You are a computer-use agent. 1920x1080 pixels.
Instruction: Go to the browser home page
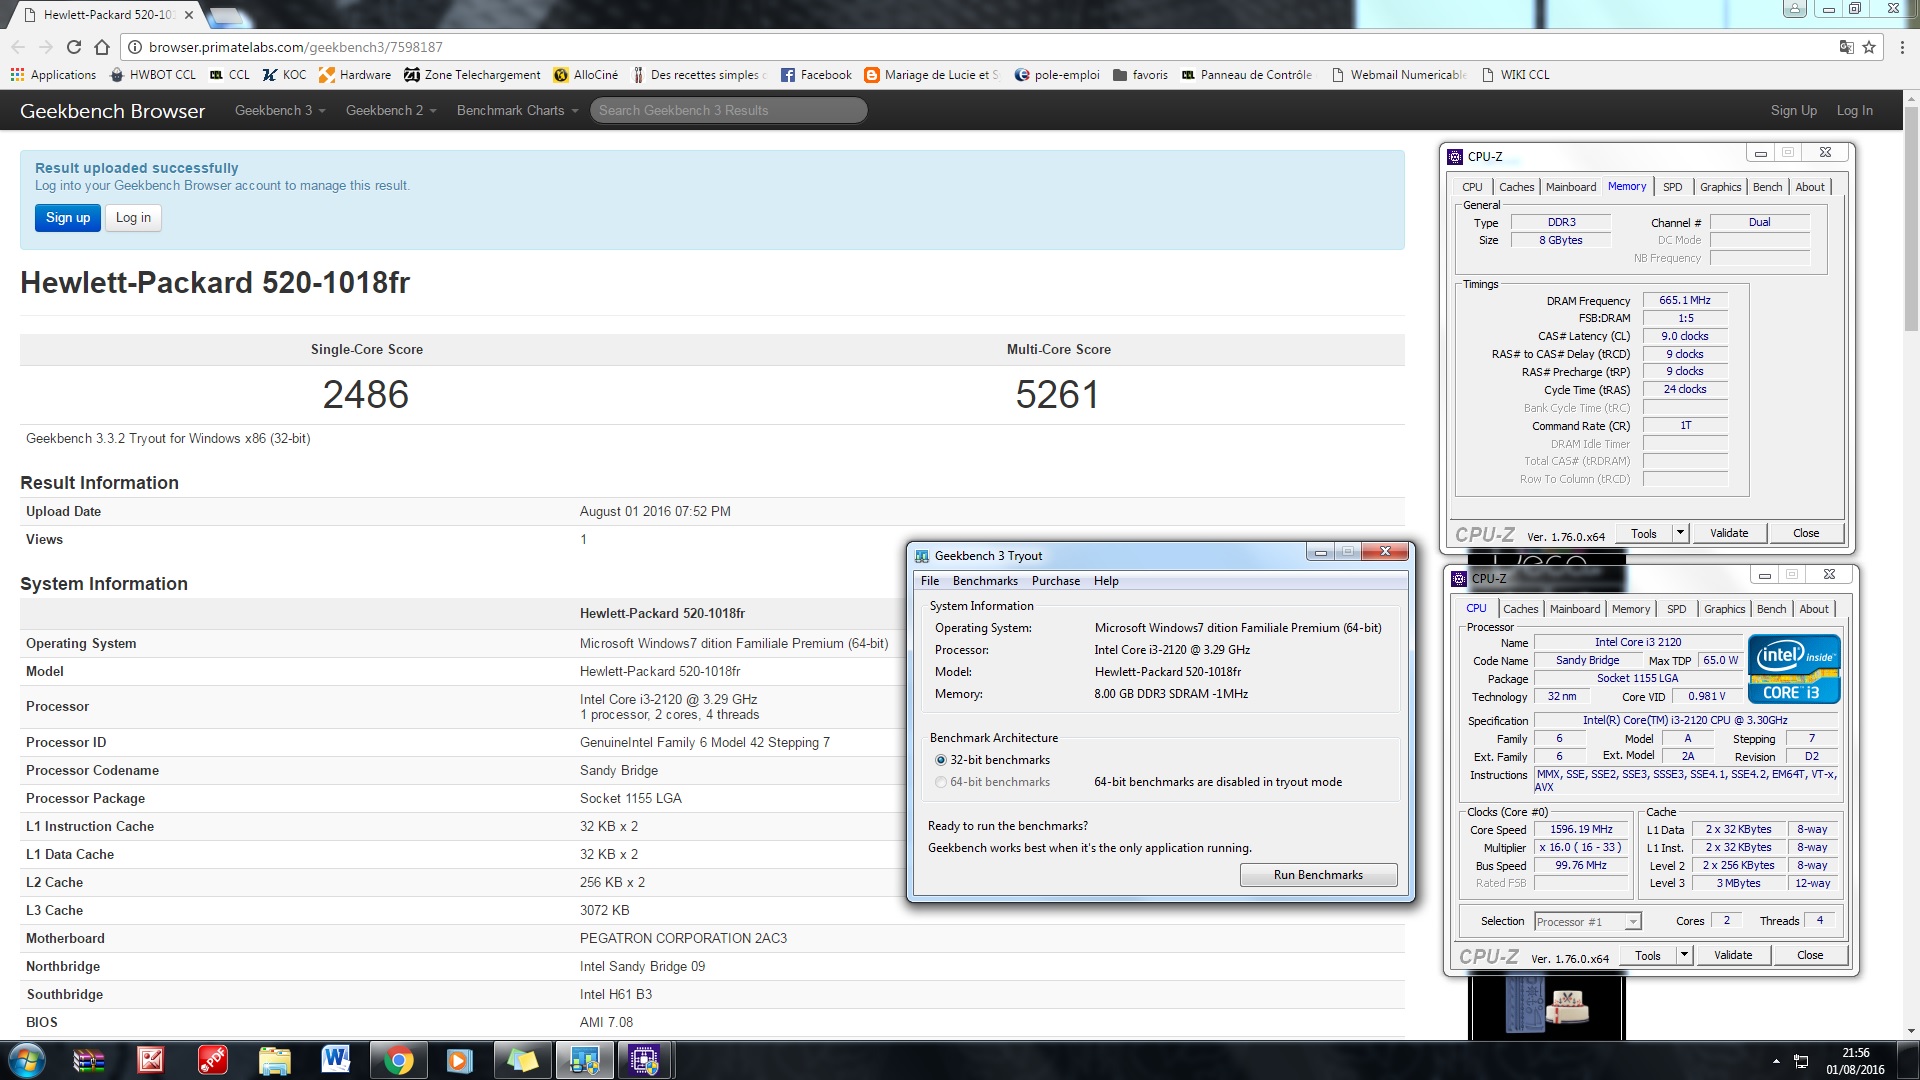pyautogui.click(x=102, y=47)
